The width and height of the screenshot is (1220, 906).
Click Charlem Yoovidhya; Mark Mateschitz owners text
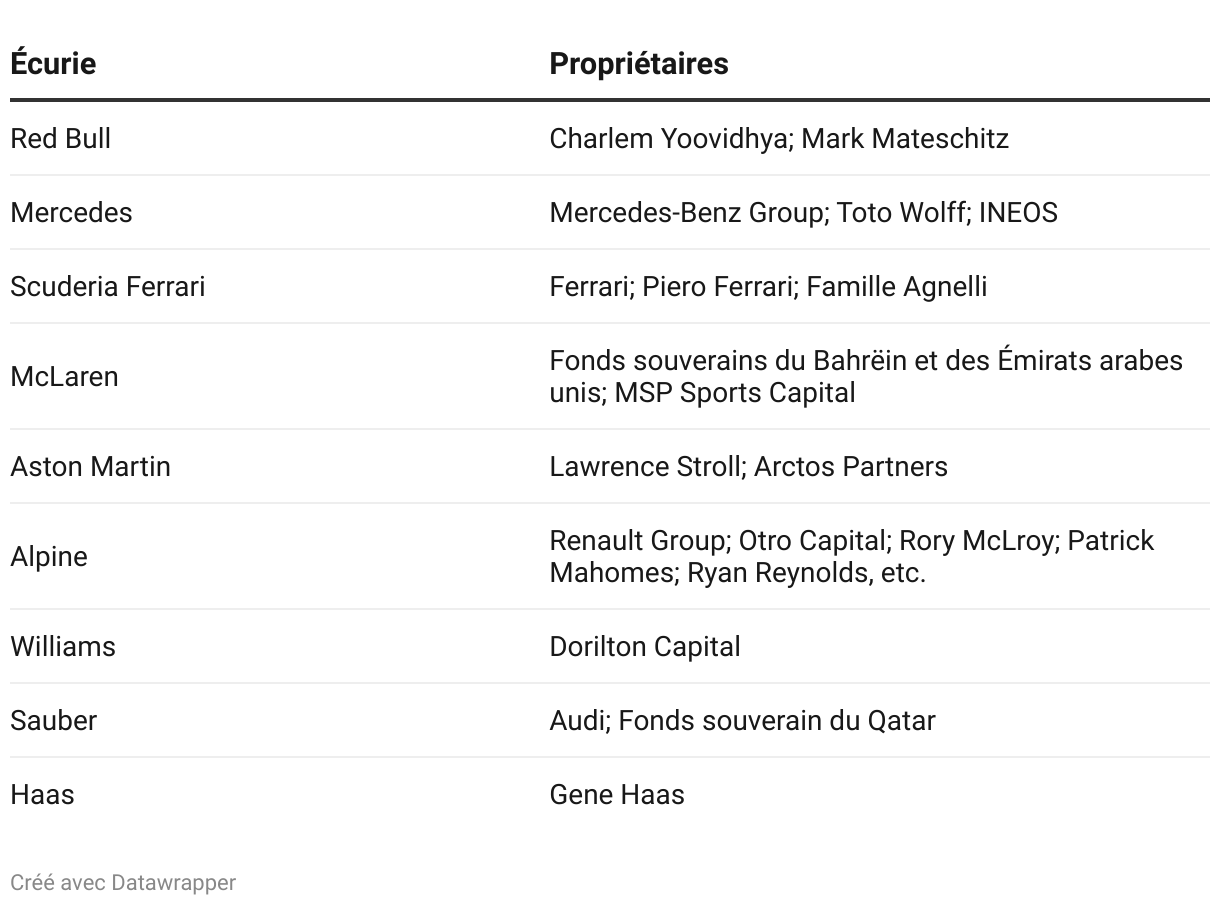779,138
